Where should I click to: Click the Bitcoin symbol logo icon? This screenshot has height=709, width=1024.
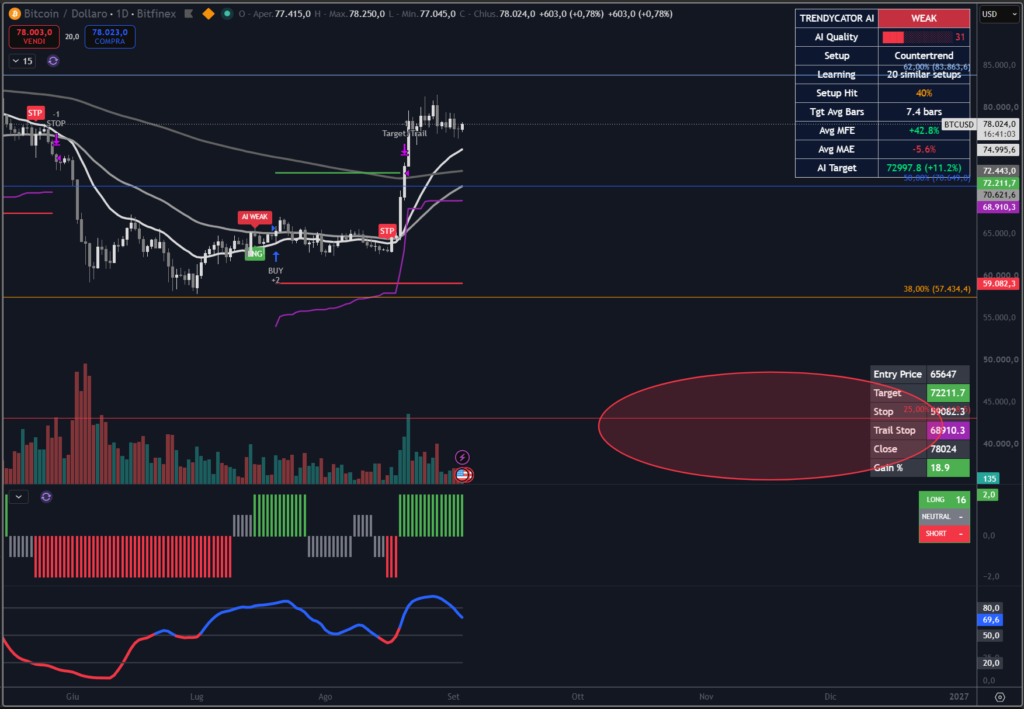(x=14, y=14)
